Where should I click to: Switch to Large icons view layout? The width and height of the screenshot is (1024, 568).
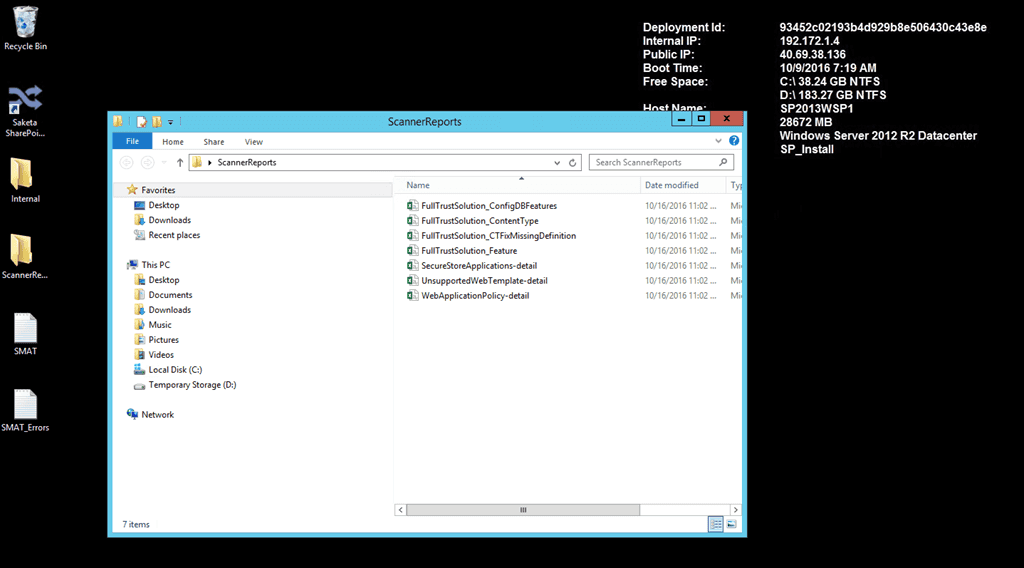coord(731,524)
